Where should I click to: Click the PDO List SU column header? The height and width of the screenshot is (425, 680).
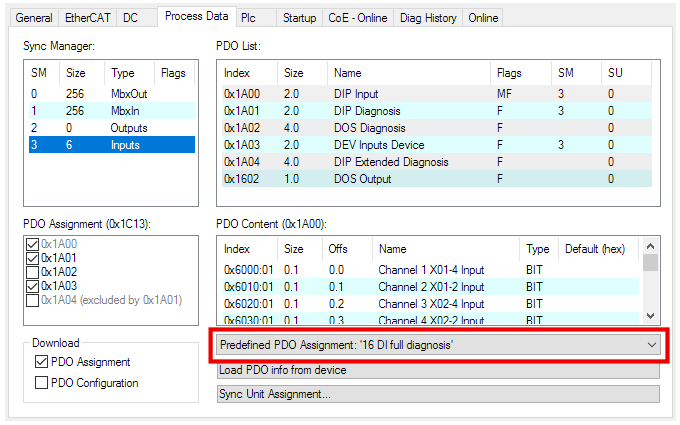click(x=626, y=73)
